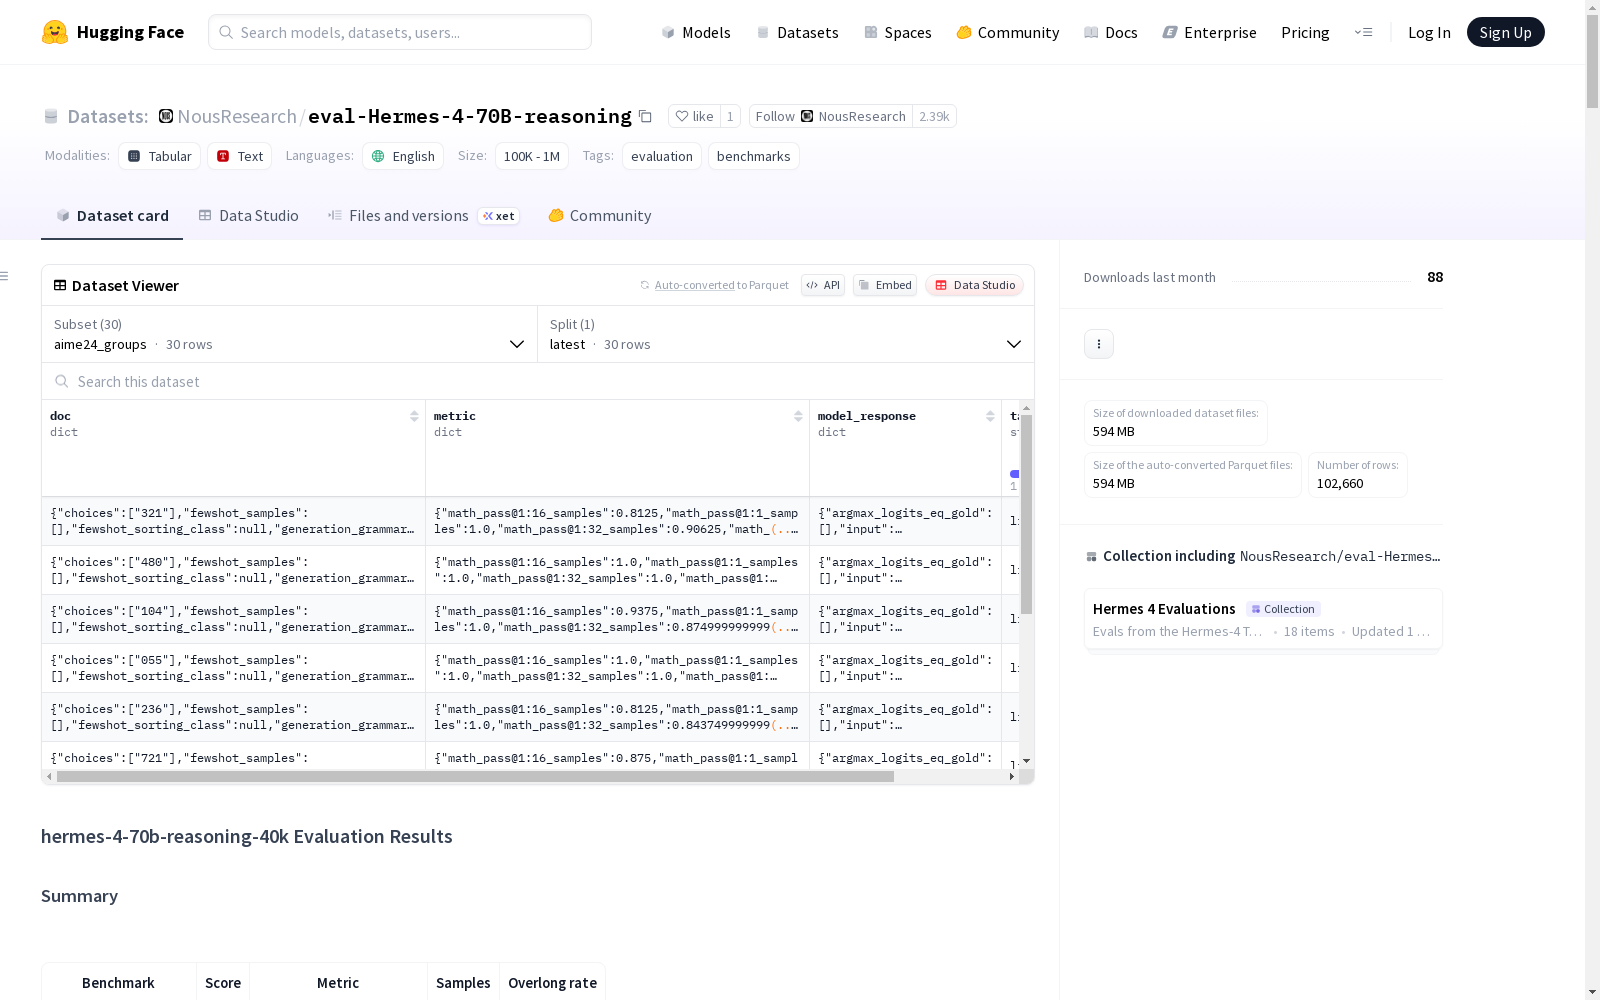Open Data Studio from viewer header

975,285
